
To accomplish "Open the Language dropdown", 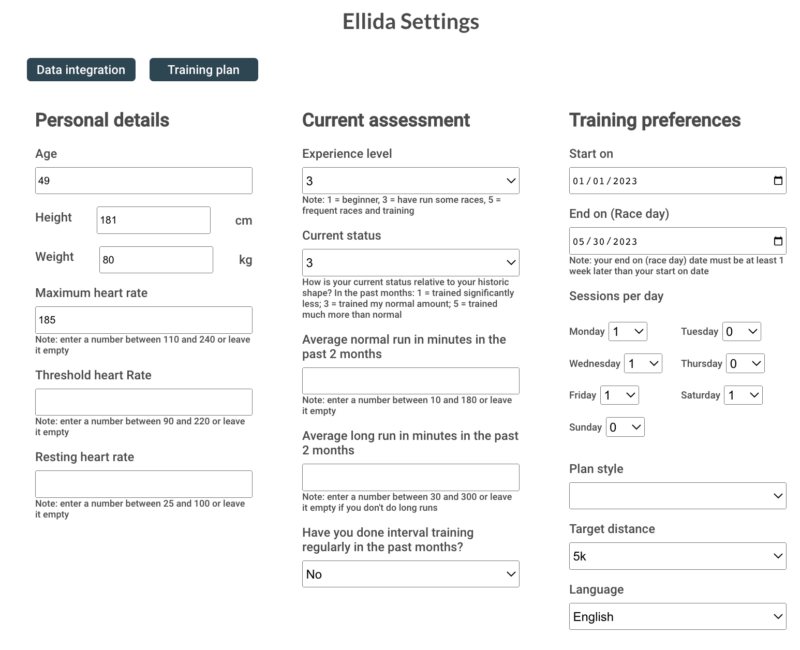I will coord(677,617).
